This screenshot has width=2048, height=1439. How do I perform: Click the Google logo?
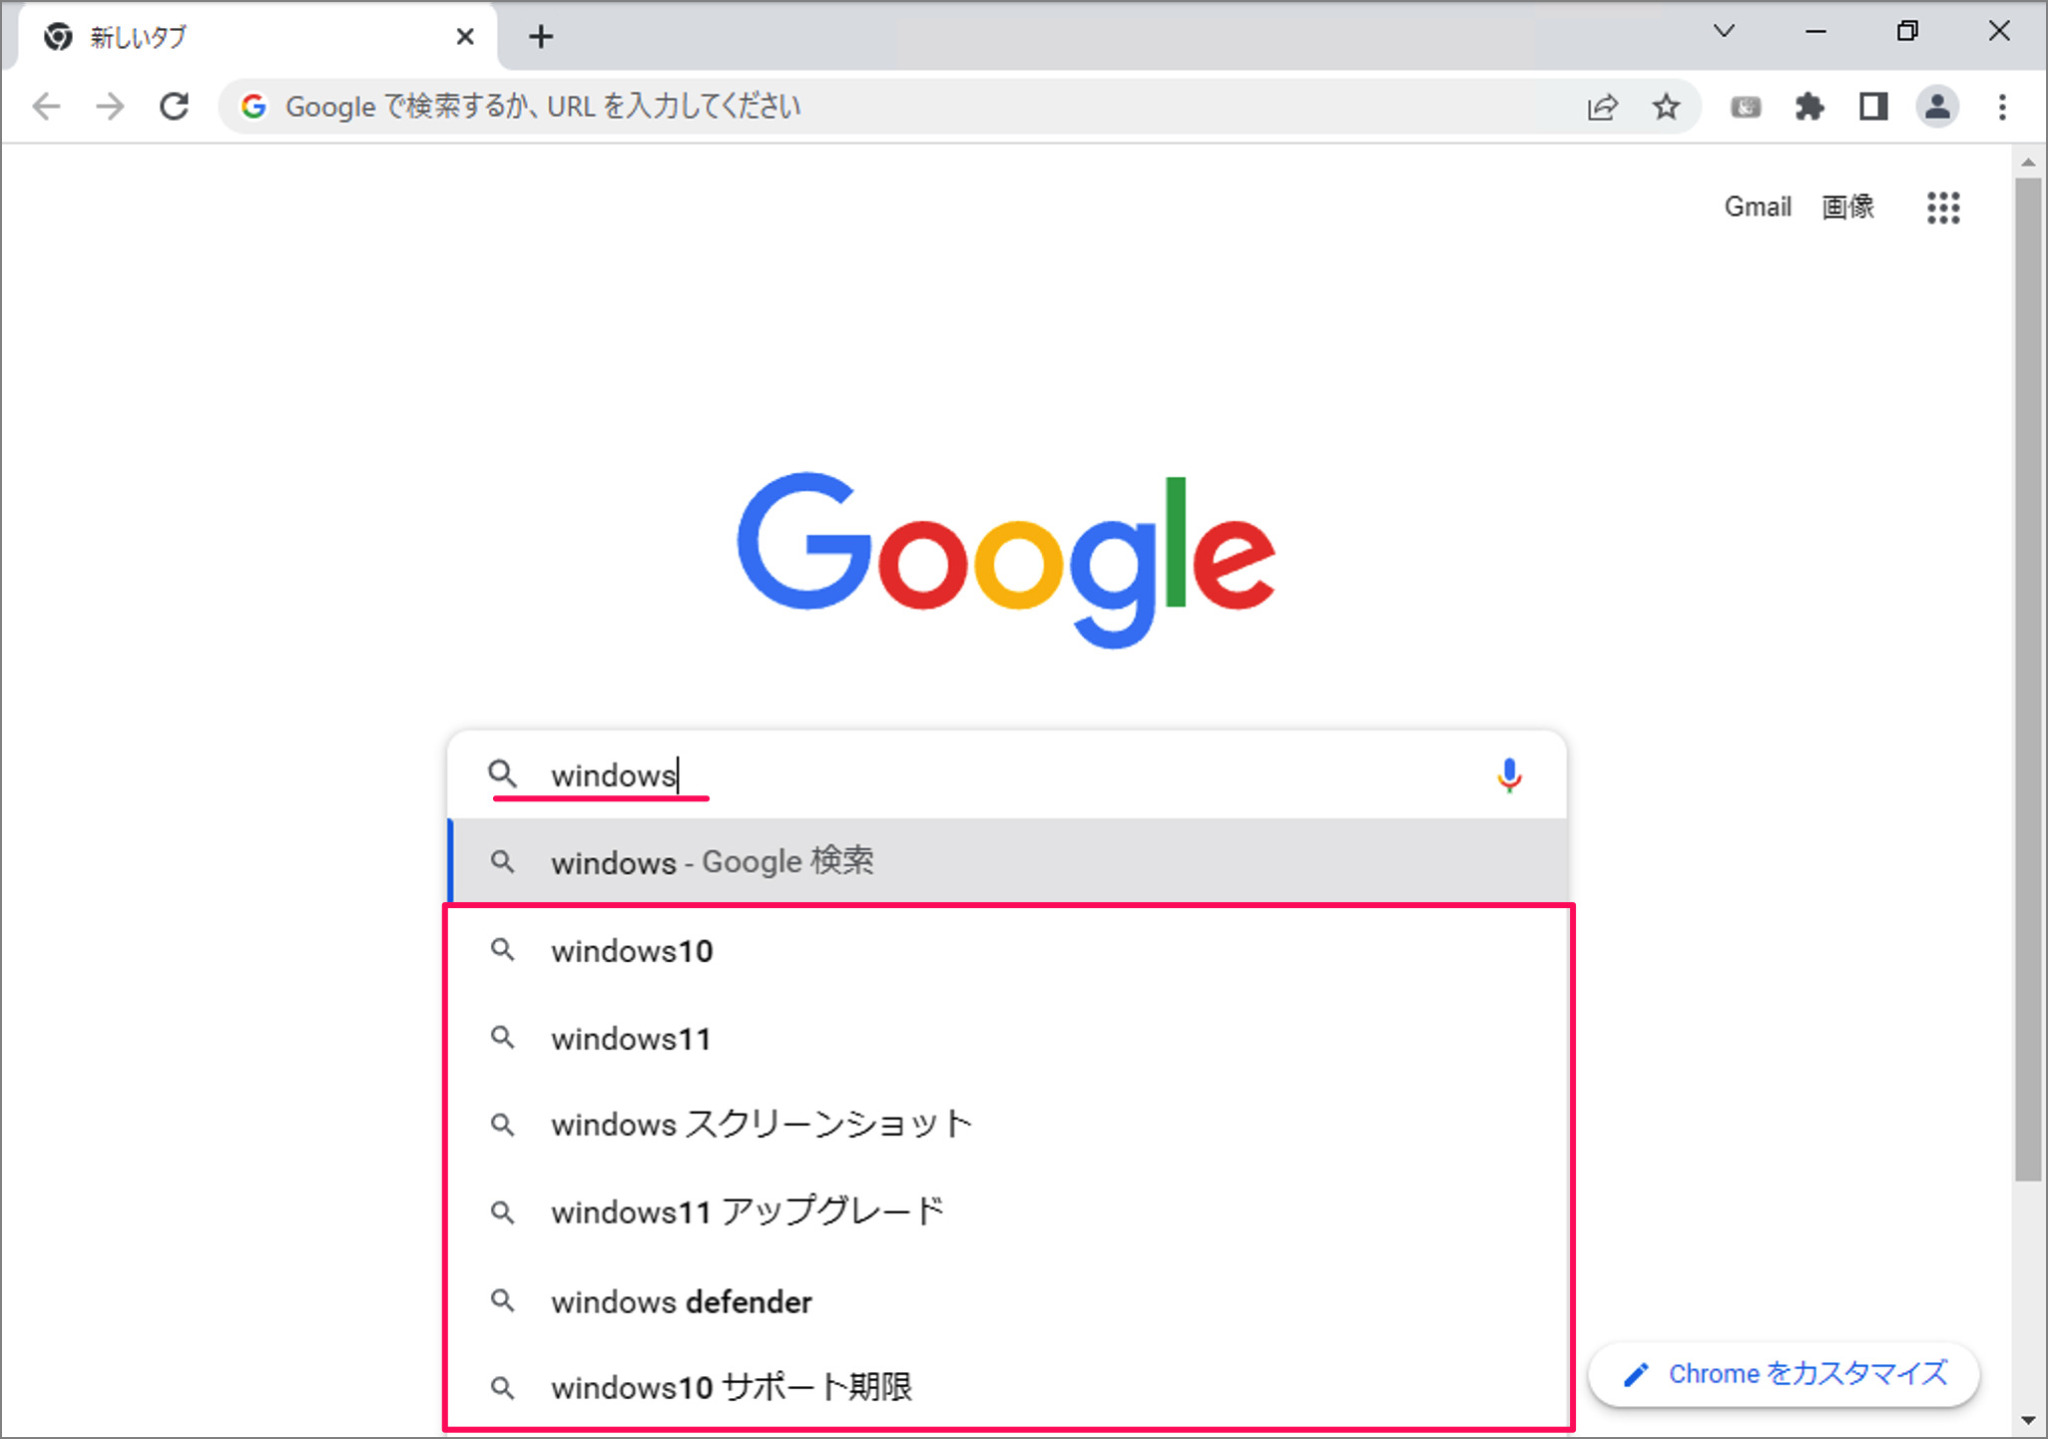[x=1006, y=560]
